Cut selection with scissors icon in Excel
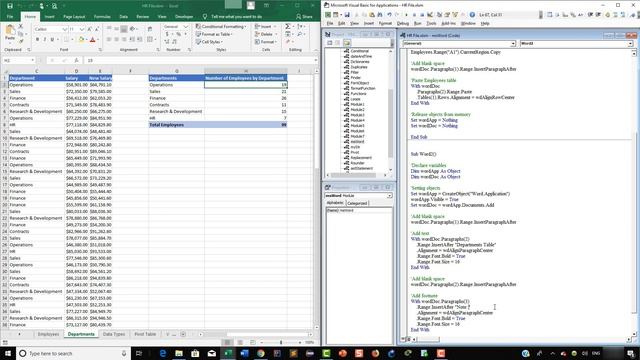The width and height of the screenshot is (640, 360). 21,26
